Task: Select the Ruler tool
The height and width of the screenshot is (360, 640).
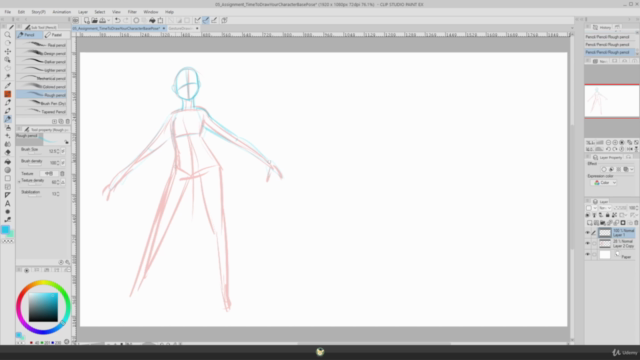Action: 7,195
